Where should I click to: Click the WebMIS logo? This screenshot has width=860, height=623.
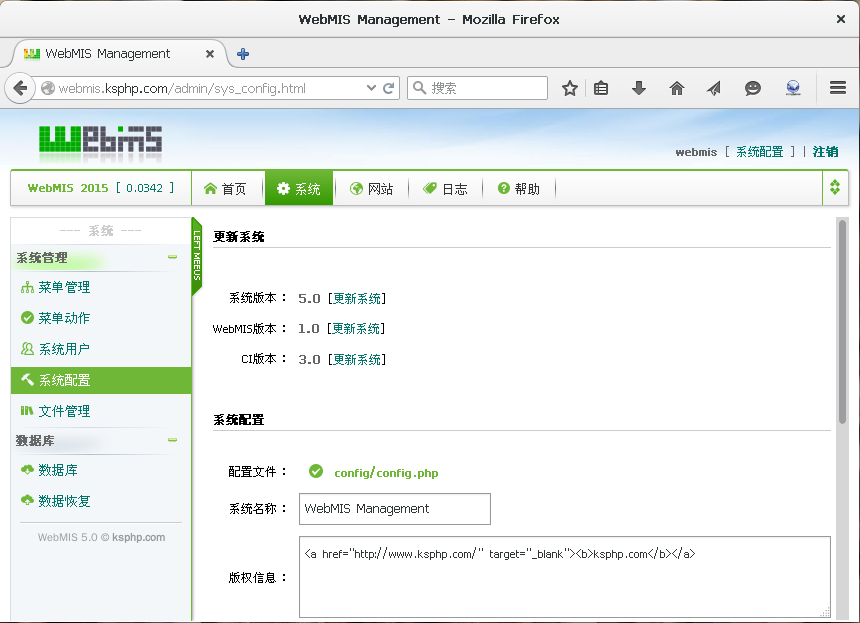[100, 141]
